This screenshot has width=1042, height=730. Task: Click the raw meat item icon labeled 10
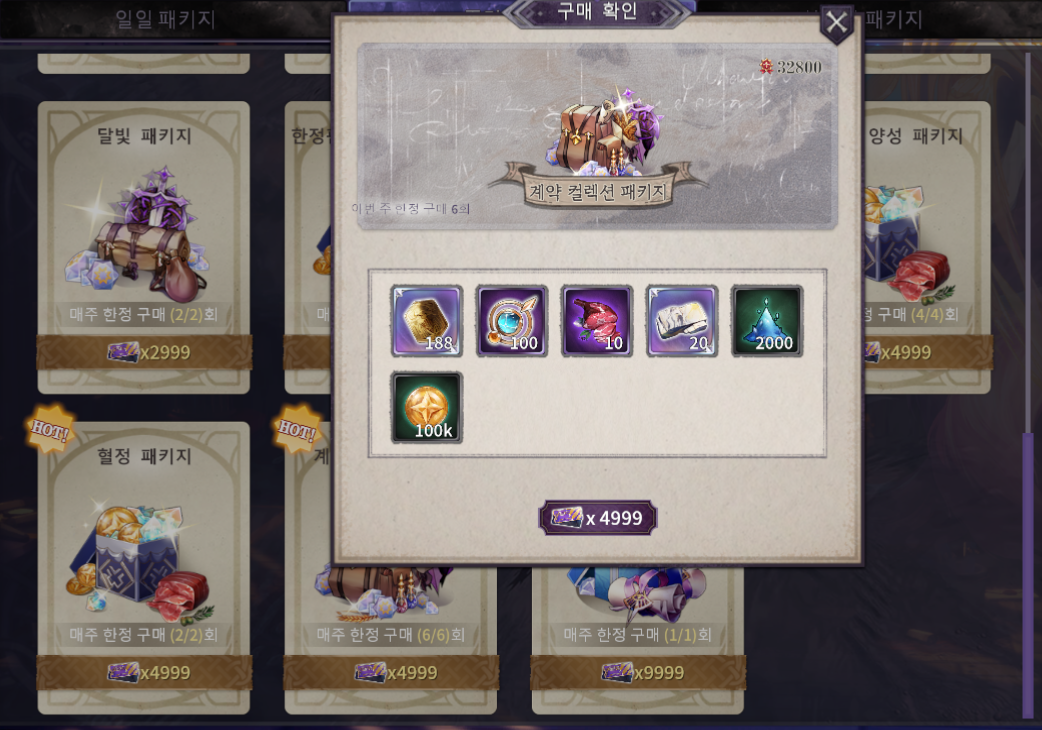(597, 321)
